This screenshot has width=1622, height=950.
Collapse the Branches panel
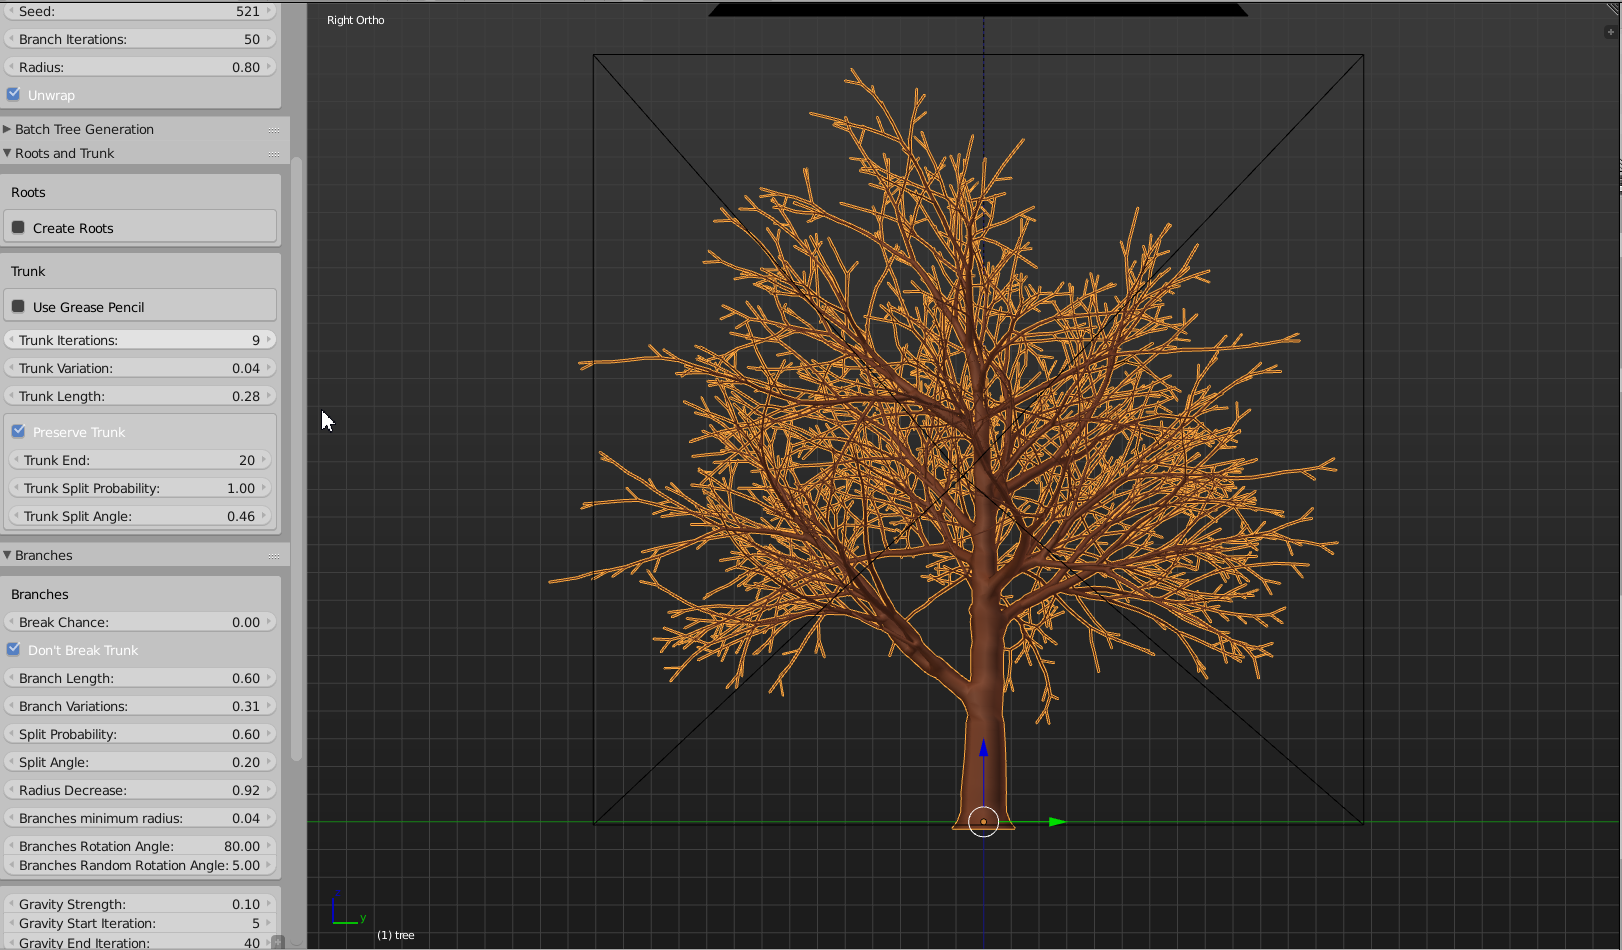click(7, 555)
